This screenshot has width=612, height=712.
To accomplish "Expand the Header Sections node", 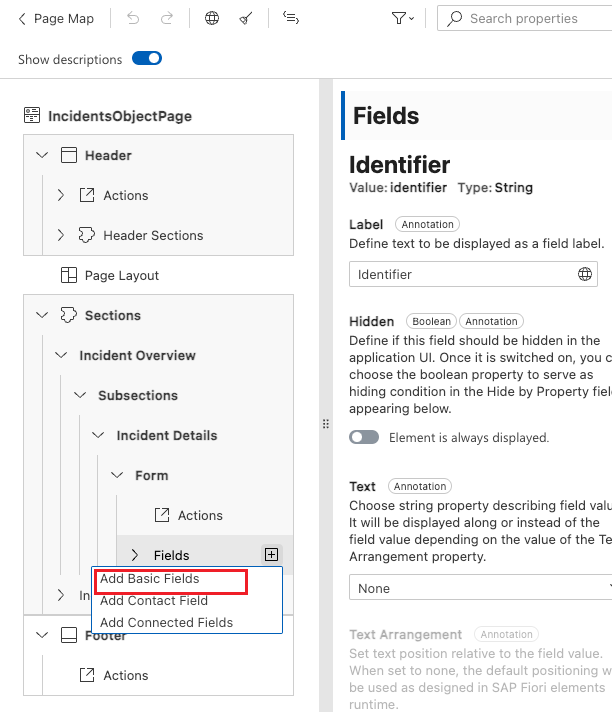I will 60,235.
